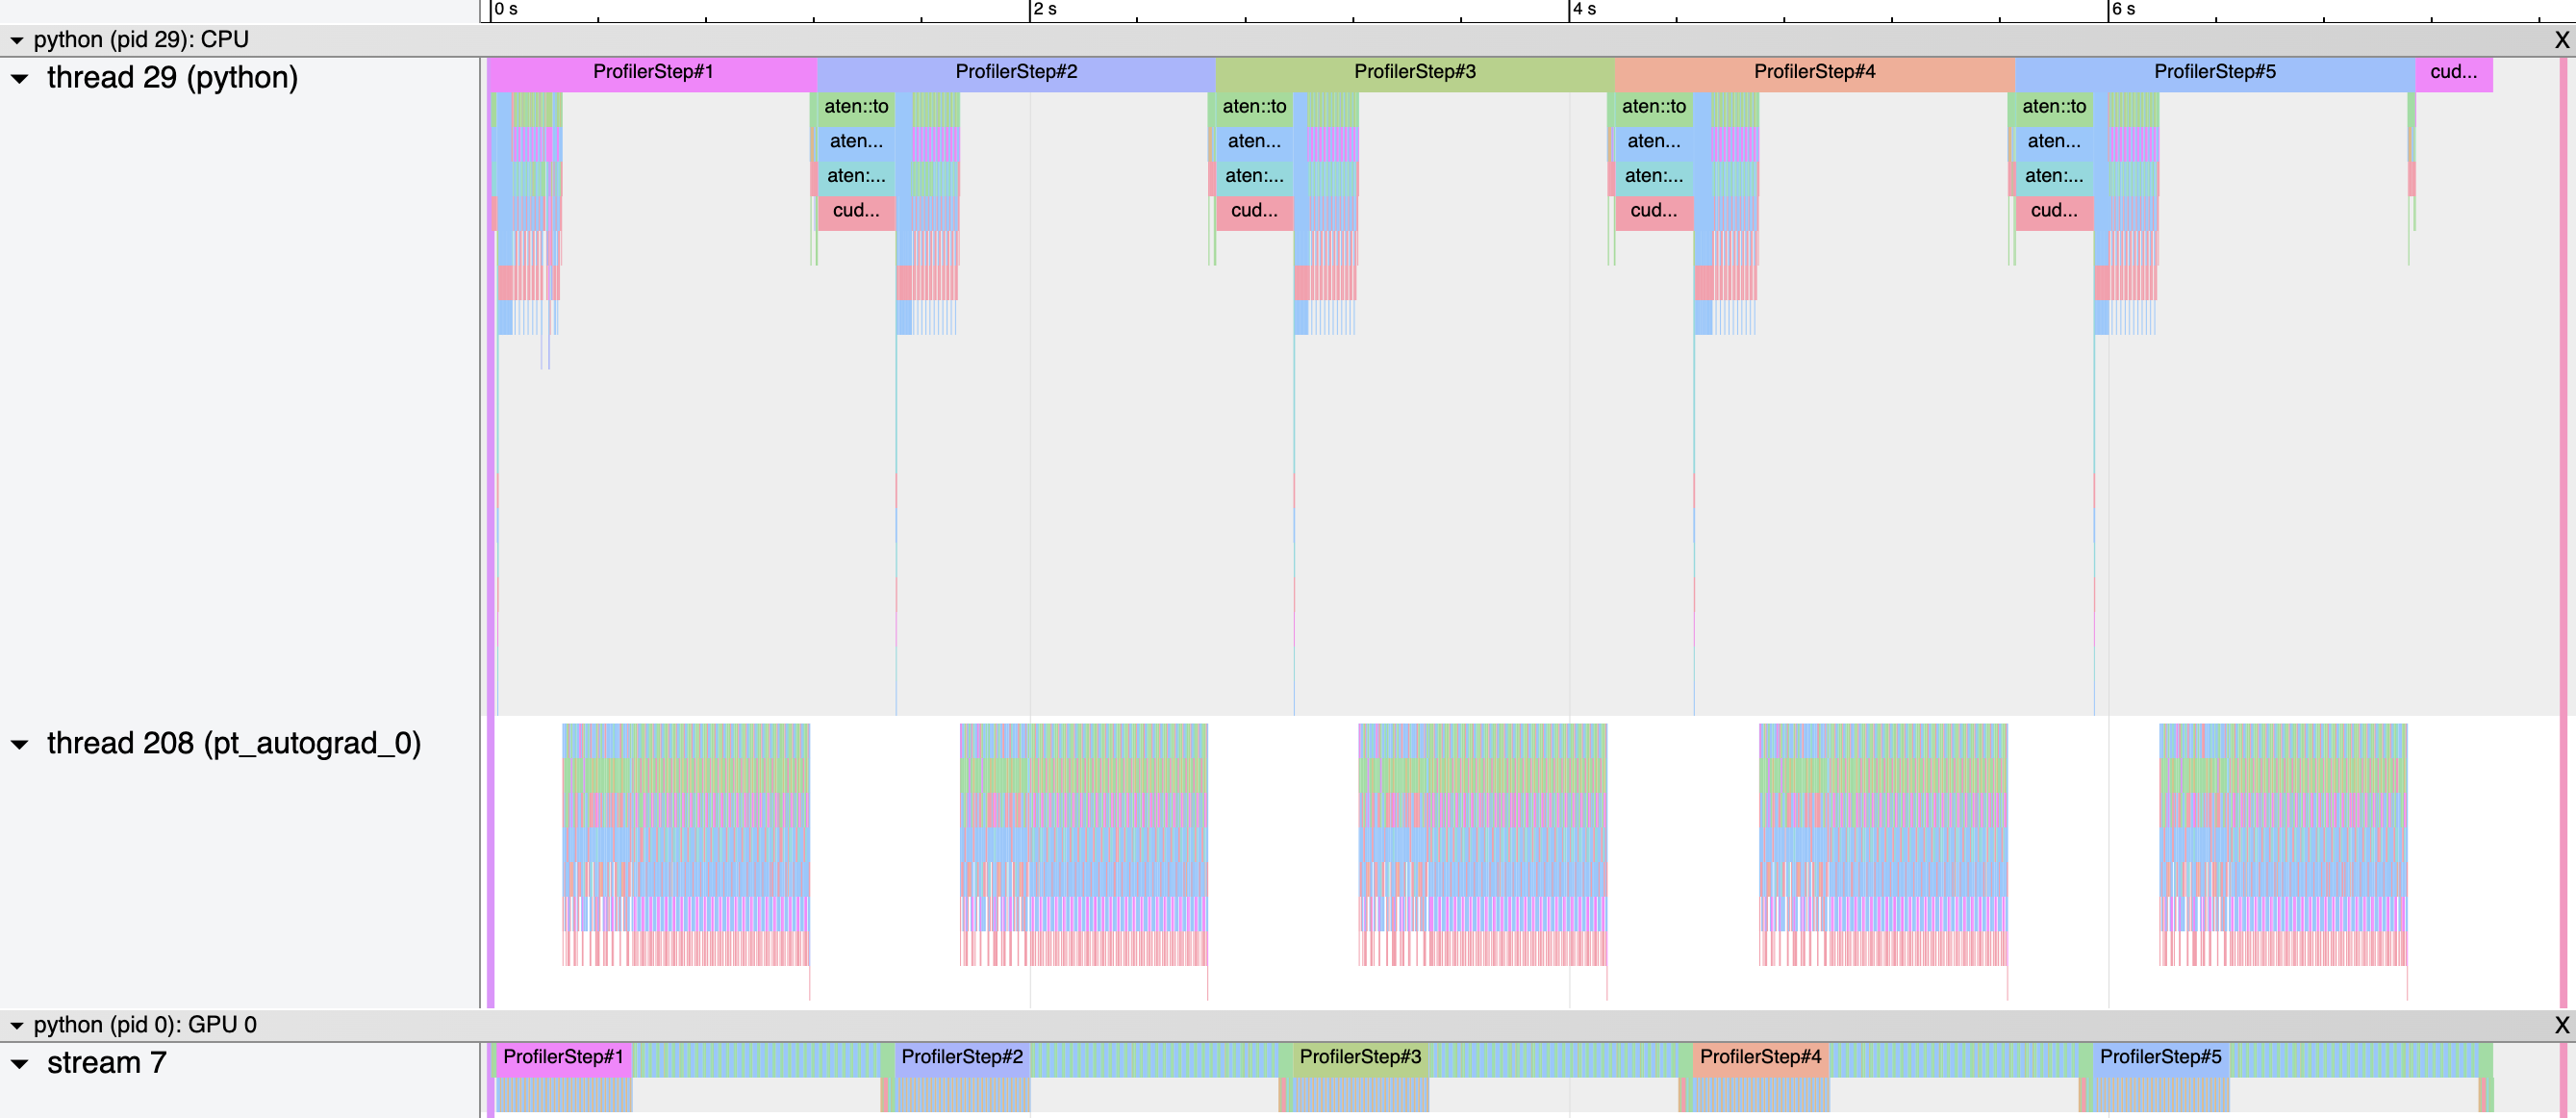The image size is (2576, 1118).
Task: Close the GPU 0 process section with X
Action: (x=2561, y=1025)
